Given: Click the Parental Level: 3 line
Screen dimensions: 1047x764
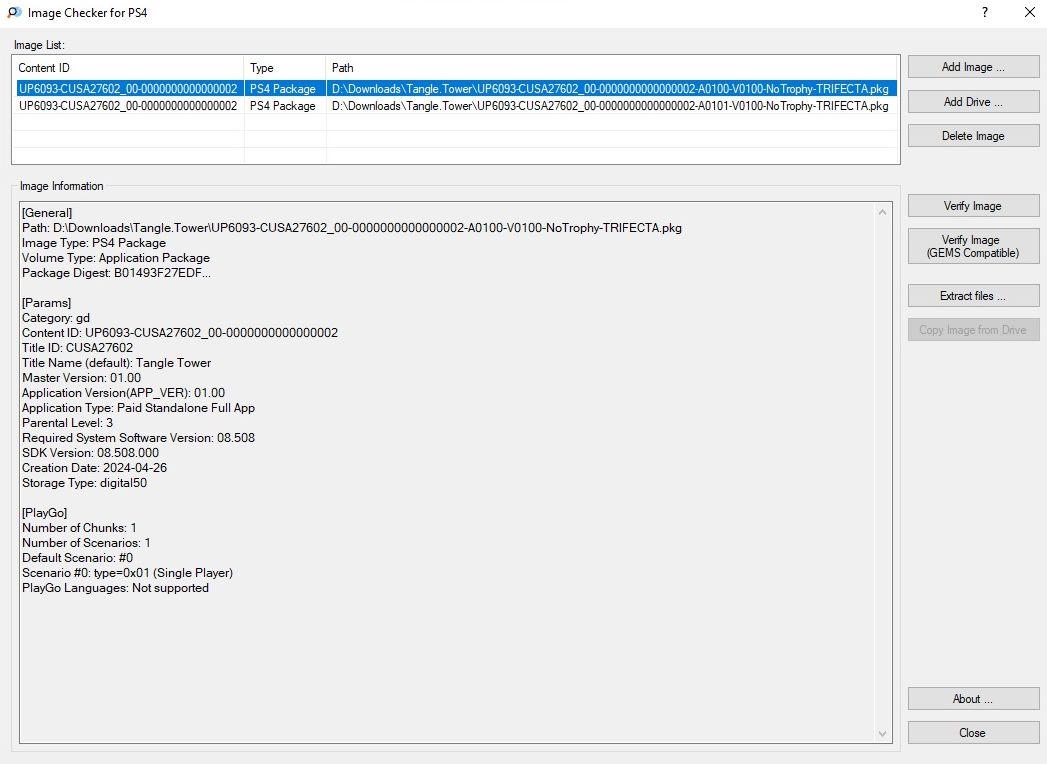Looking at the screenshot, I should pos(67,423).
